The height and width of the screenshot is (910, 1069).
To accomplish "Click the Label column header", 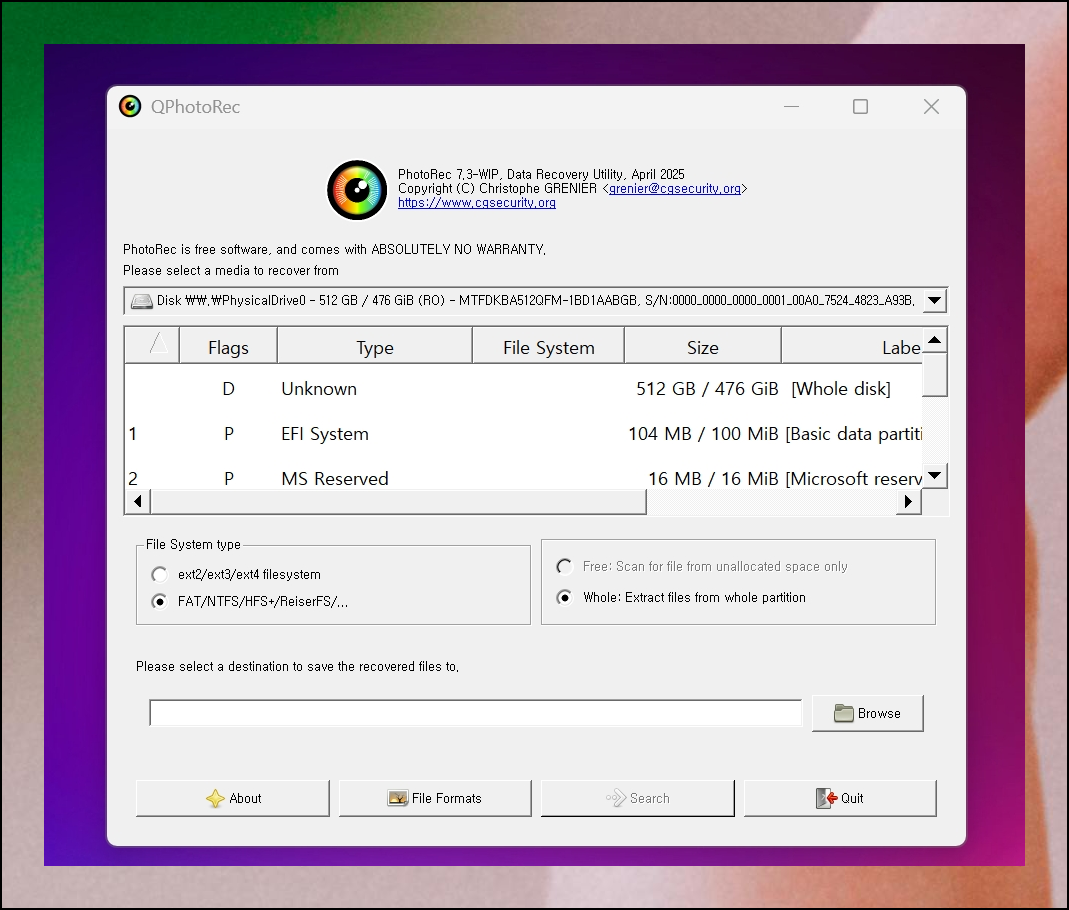I will (x=852, y=346).
